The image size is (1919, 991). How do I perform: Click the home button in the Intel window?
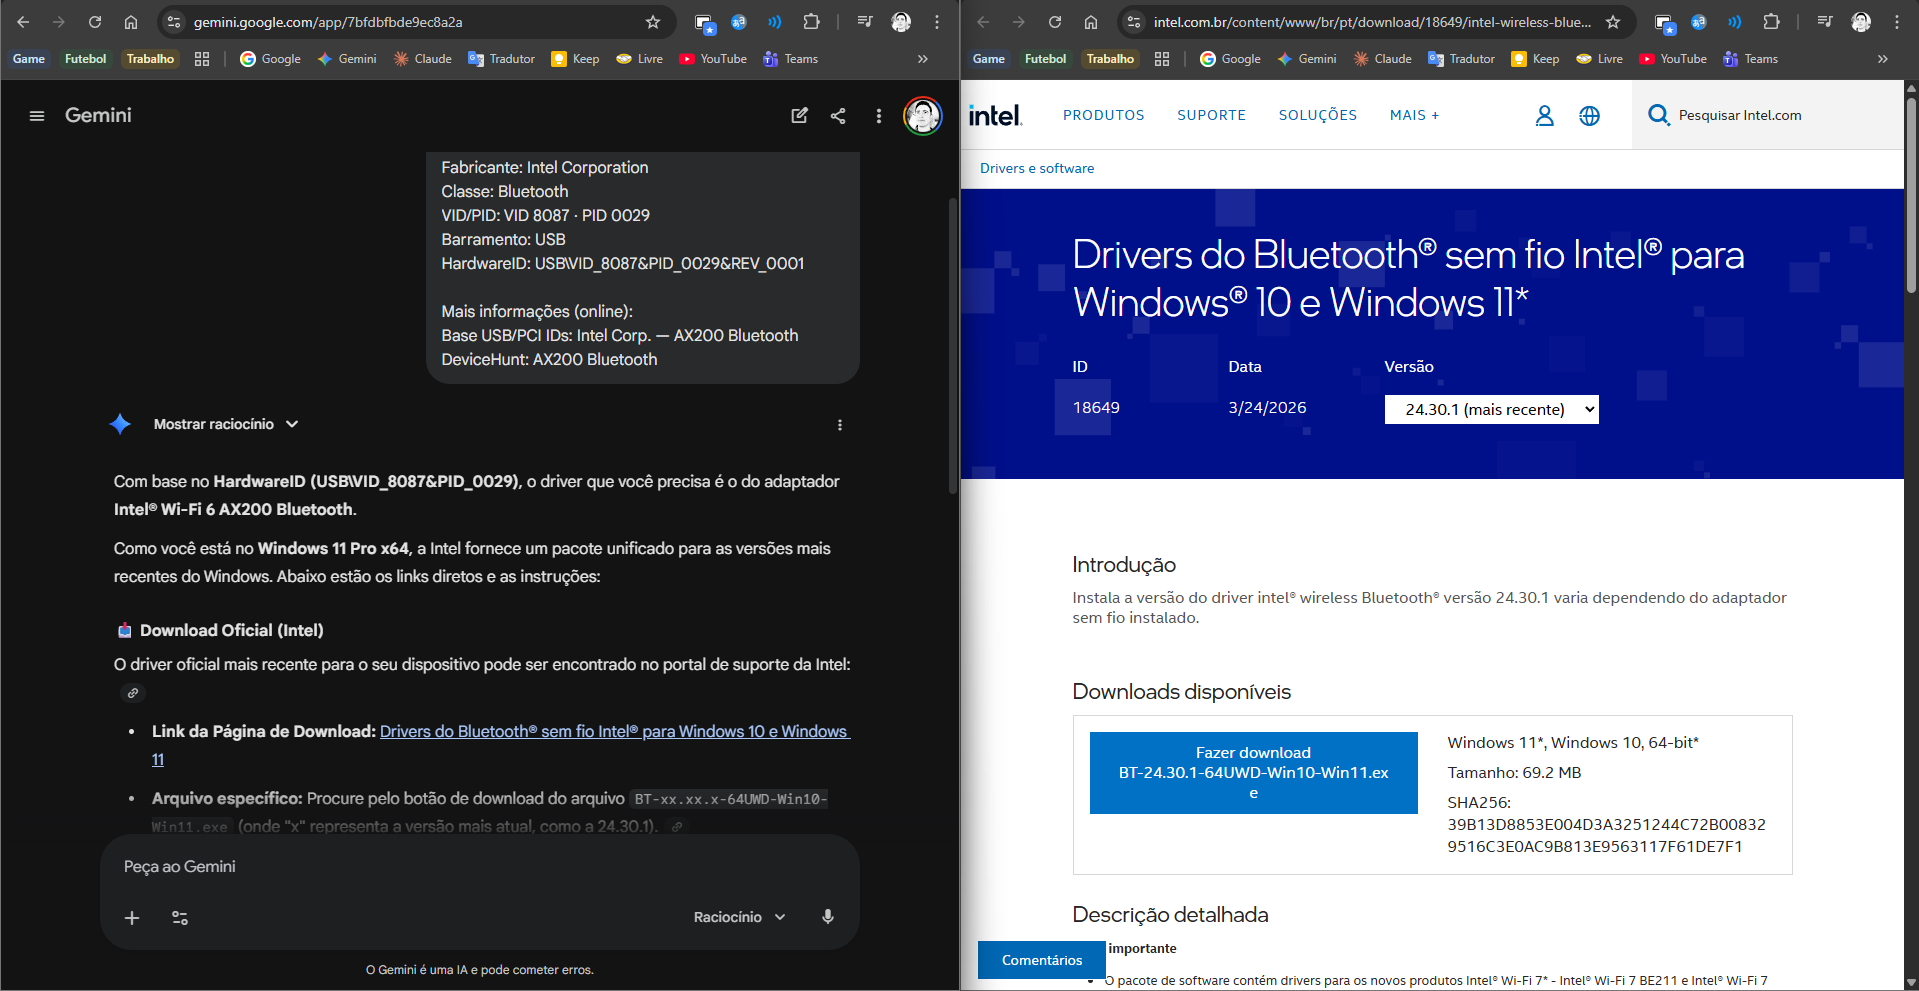[x=1091, y=22]
